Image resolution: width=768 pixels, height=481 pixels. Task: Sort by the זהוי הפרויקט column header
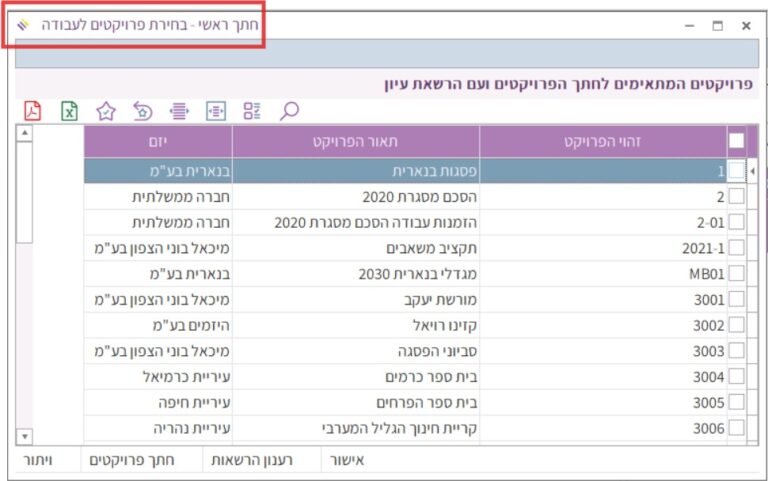pyautogui.click(x=602, y=141)
